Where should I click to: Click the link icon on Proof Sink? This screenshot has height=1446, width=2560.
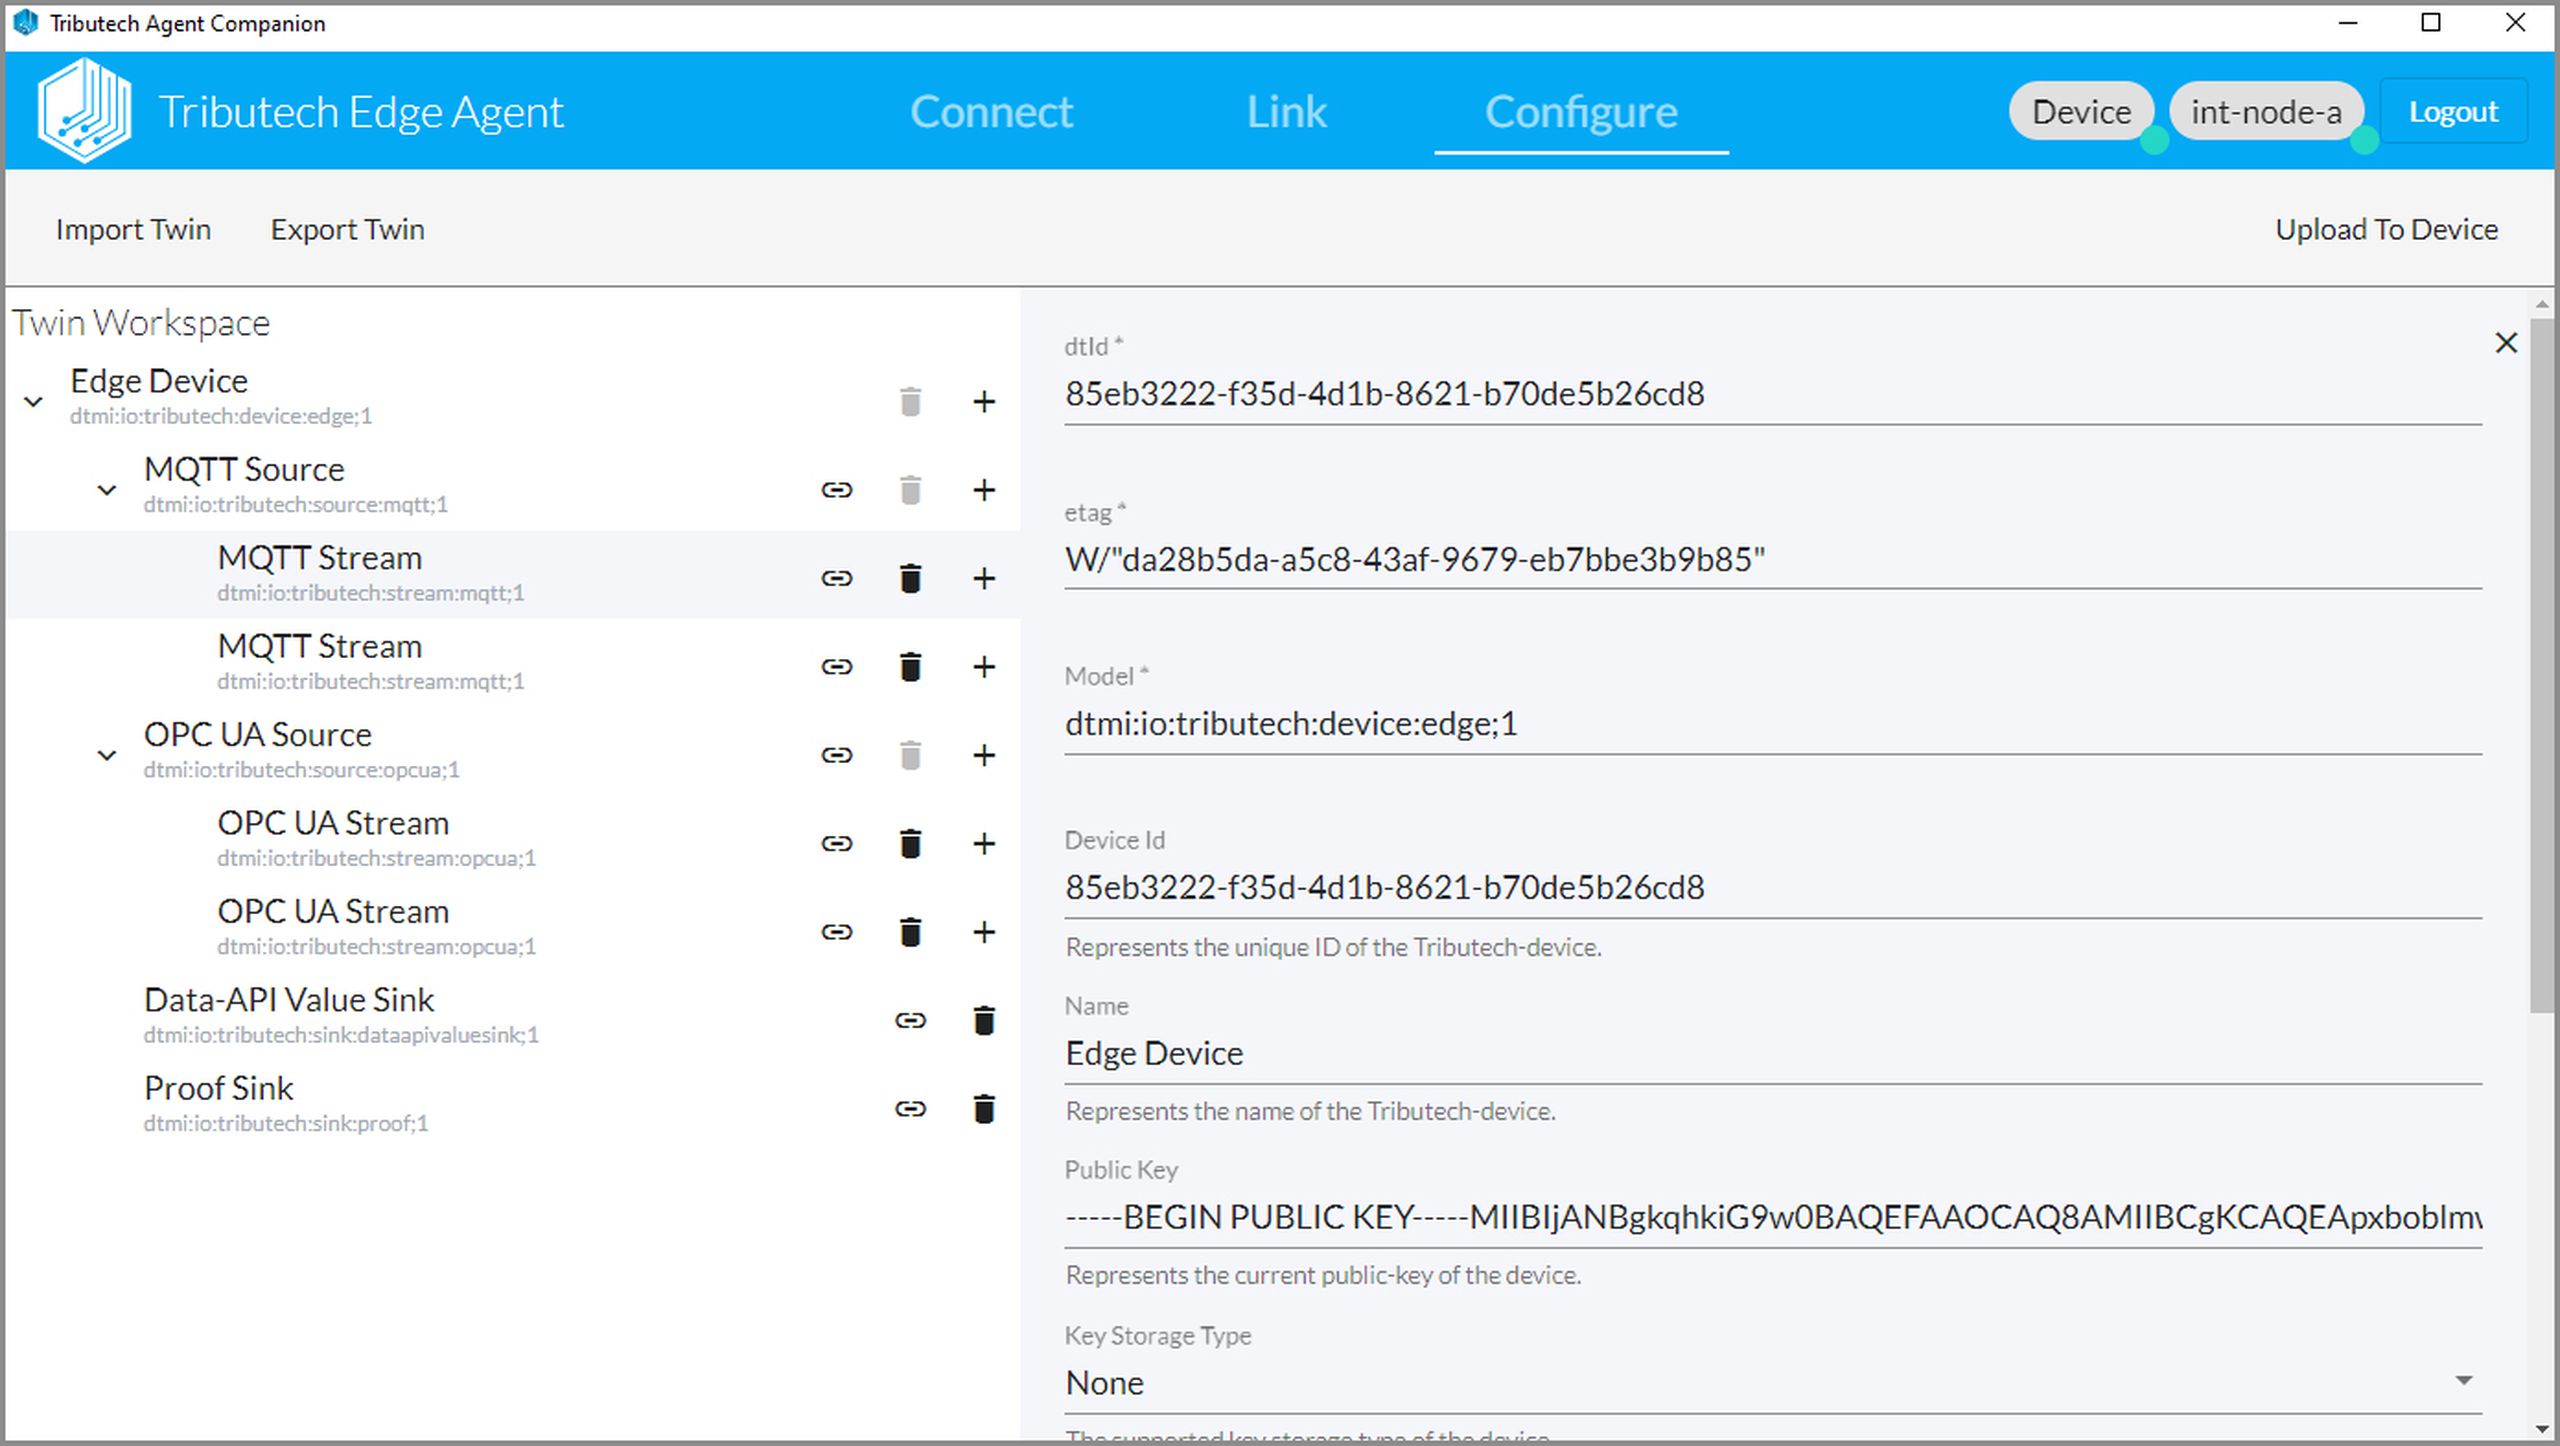click(x=910, y=1109)
